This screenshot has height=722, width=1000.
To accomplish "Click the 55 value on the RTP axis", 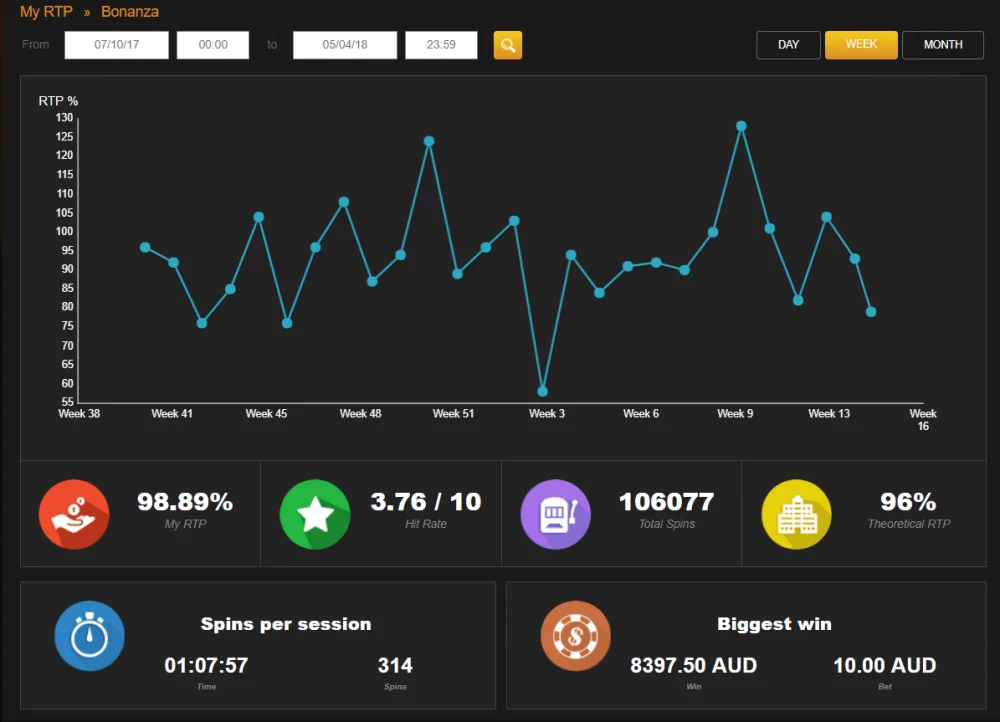I will [68, 401].
